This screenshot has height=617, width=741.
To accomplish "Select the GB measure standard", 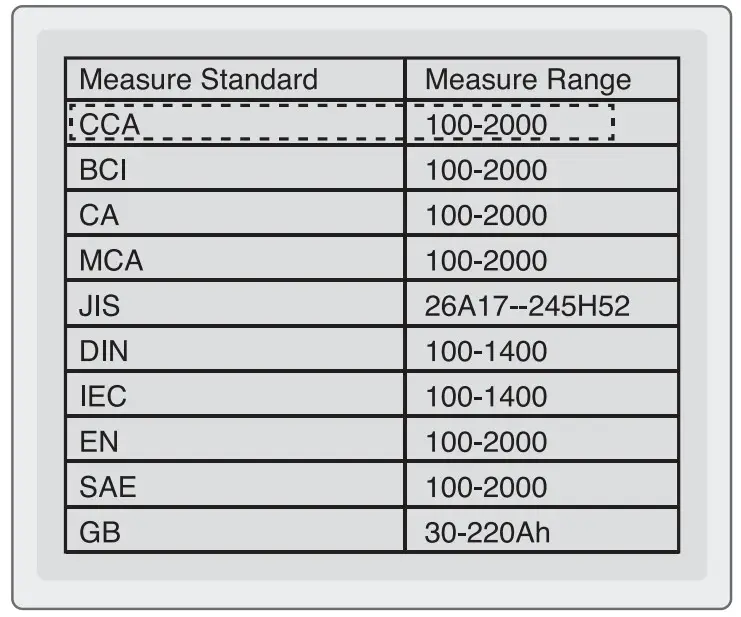I will pos(100,532).
